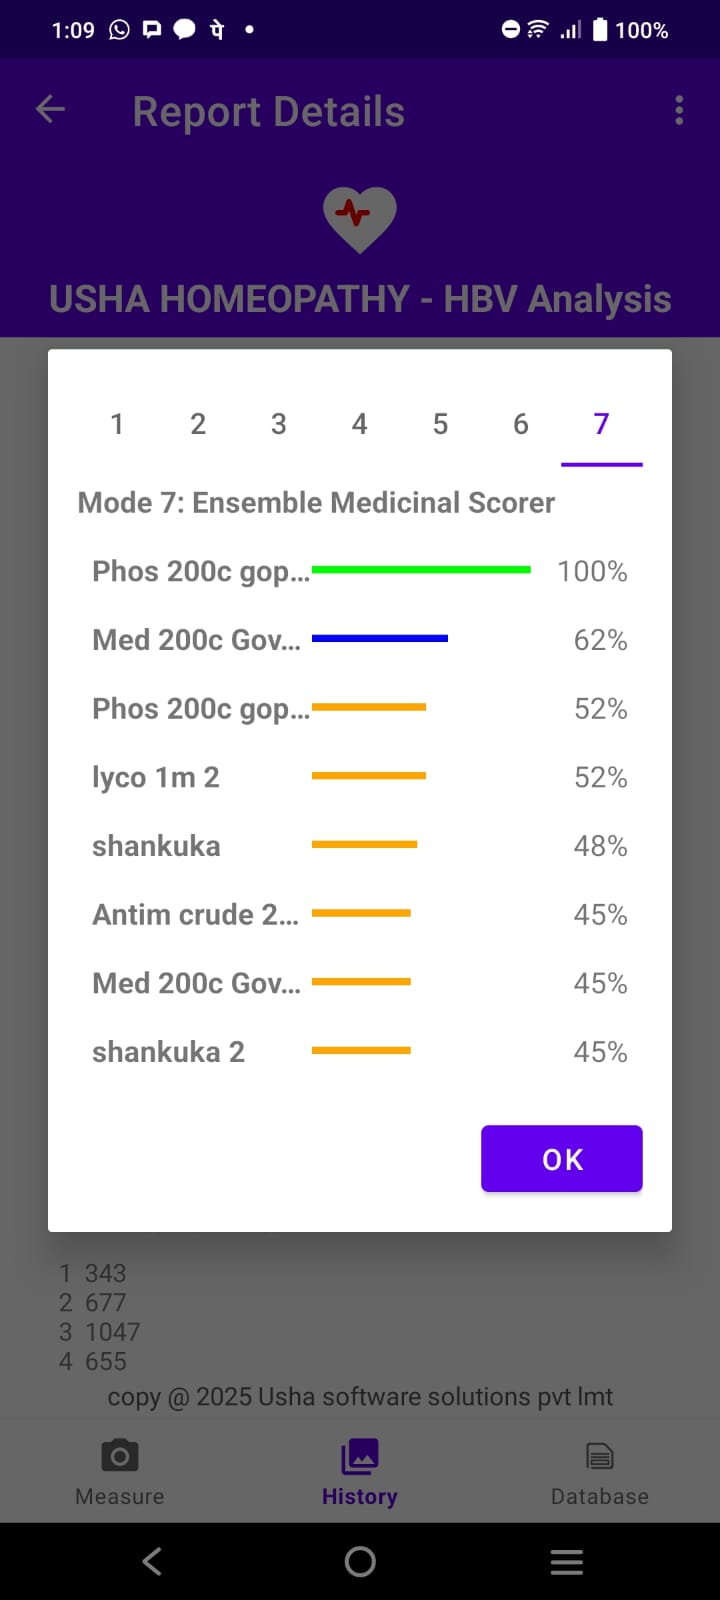Image resolution: width=720 pixels, height=1600 pixels.
Task: Open the Android recent apps button
Action: [x=566, y=1562]
